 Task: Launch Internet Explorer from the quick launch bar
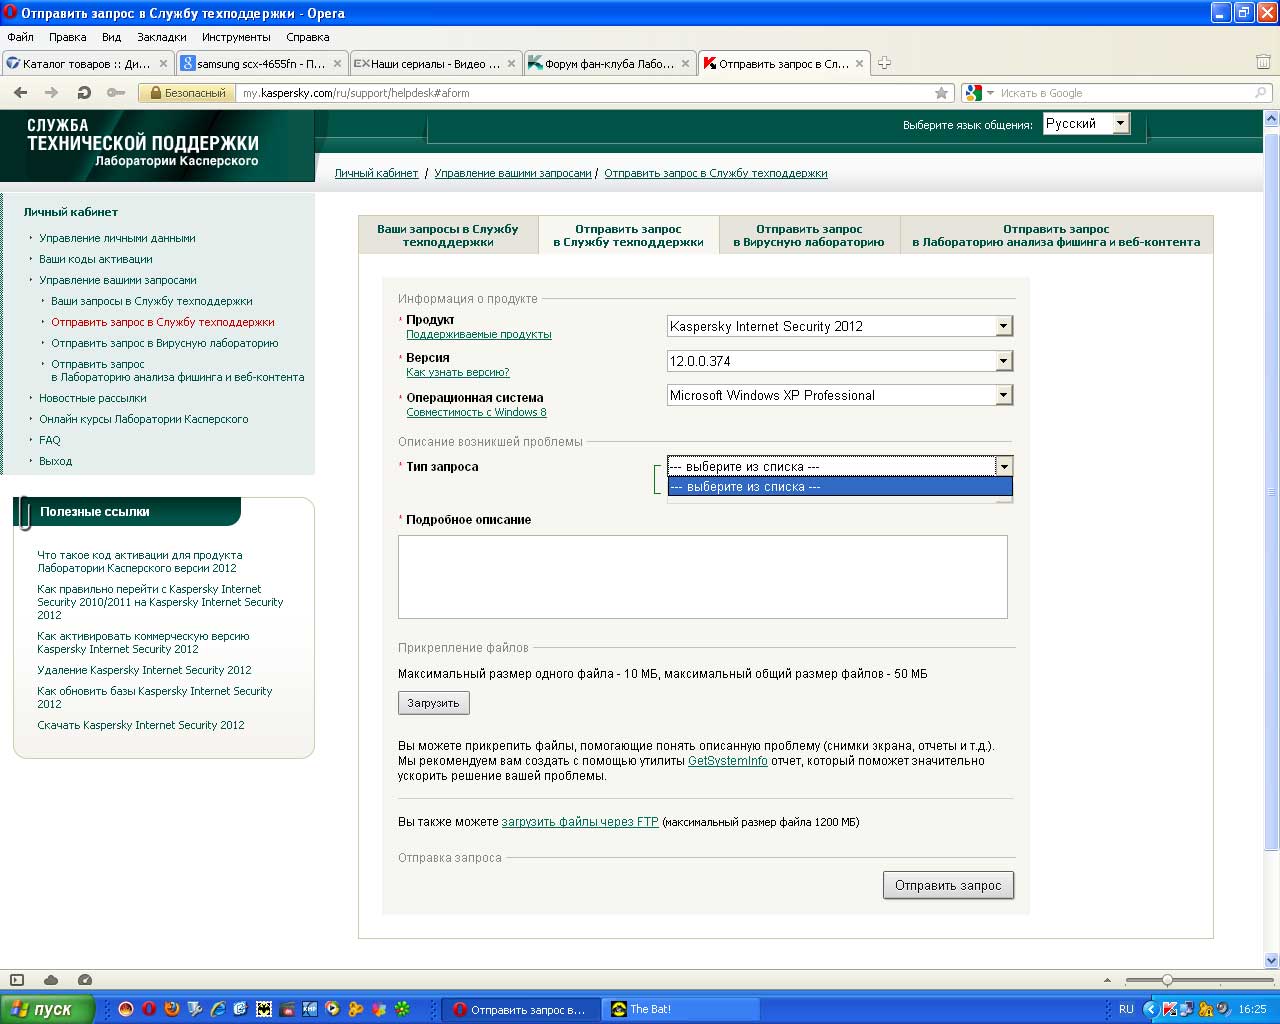[218, 1009]
